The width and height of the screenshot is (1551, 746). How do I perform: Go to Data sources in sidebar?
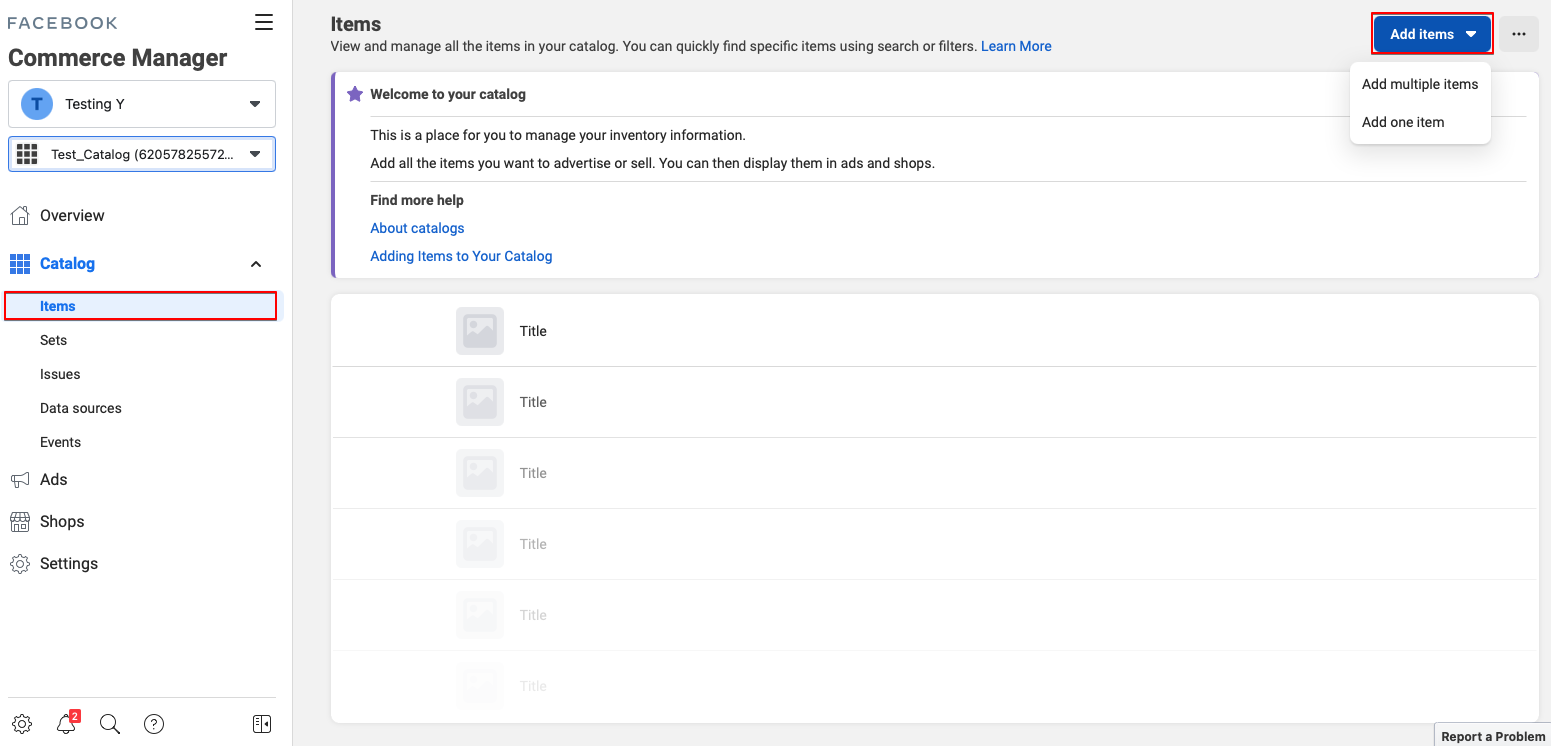pyautogui.click(x=81, y=408)
